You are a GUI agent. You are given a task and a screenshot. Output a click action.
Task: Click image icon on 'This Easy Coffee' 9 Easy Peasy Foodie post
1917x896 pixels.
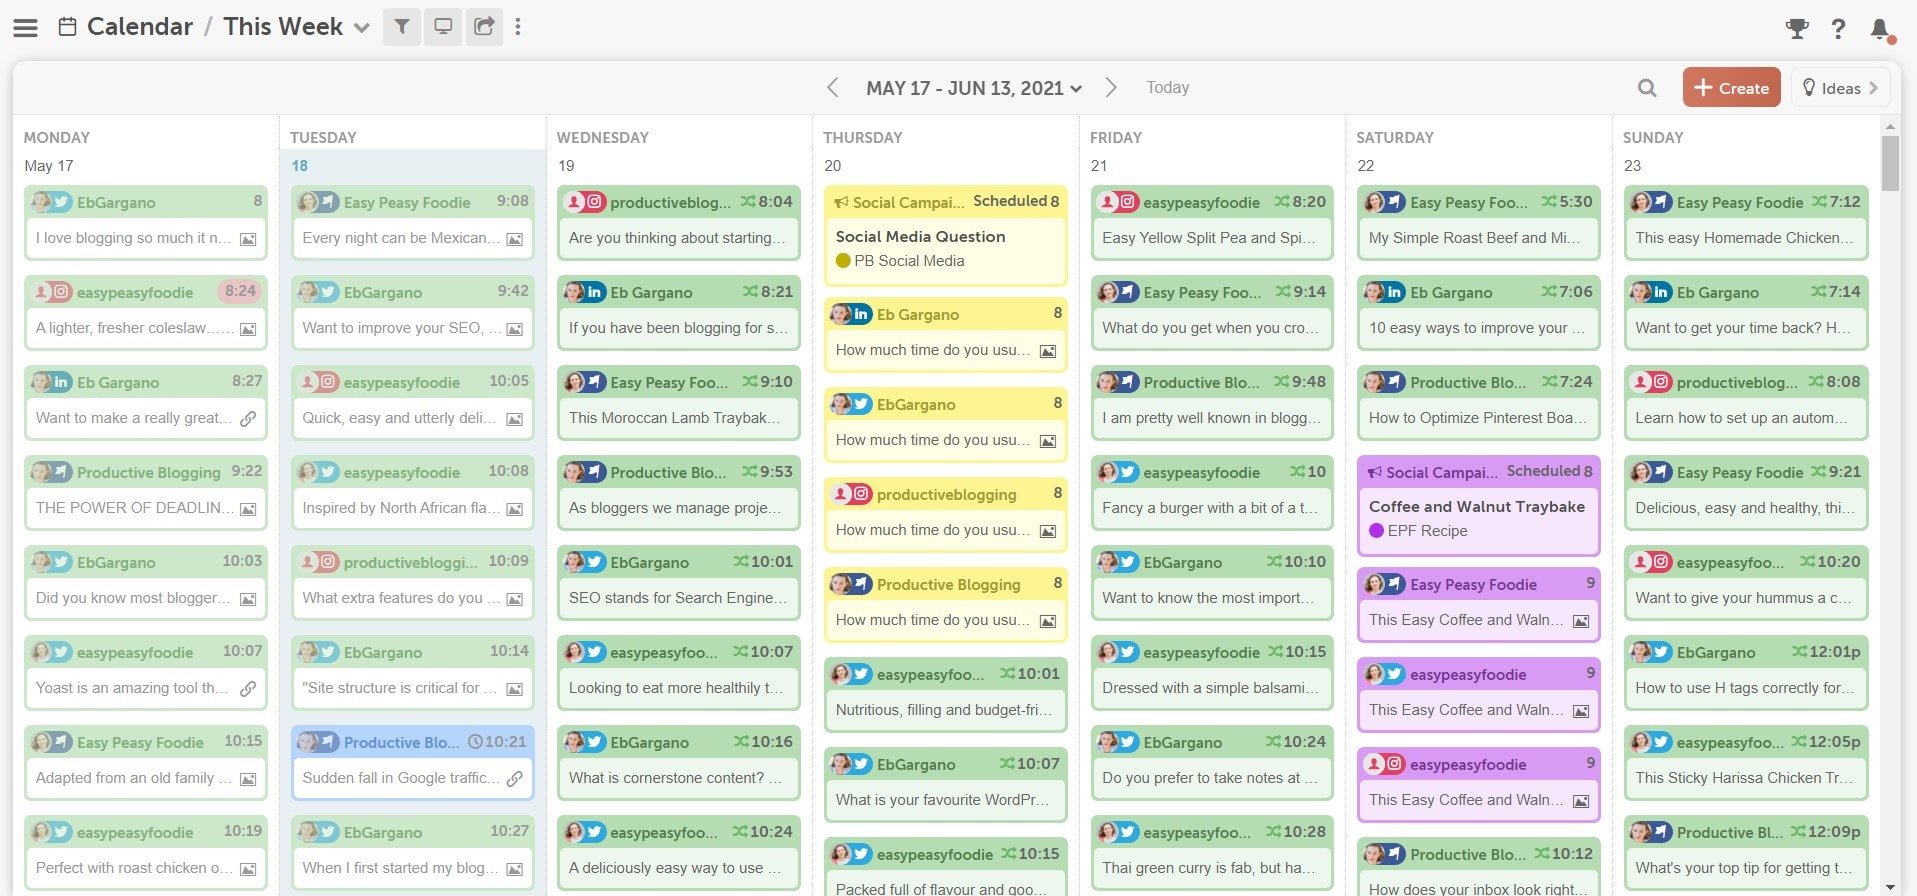tap(1581, 621)
